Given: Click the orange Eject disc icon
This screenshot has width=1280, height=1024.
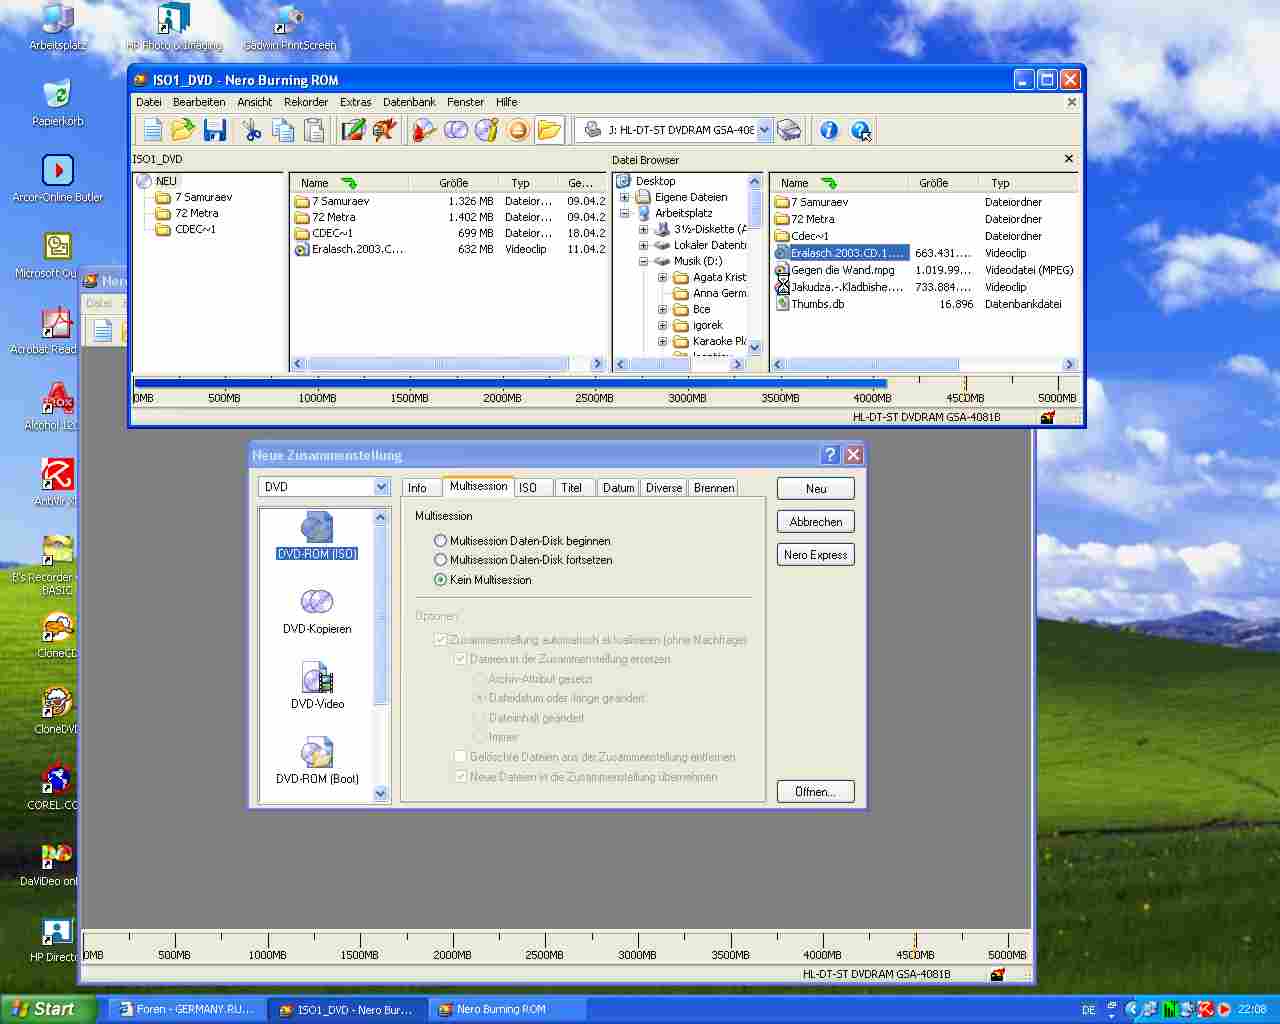Looking at the screenshot, I should (518, 130).
